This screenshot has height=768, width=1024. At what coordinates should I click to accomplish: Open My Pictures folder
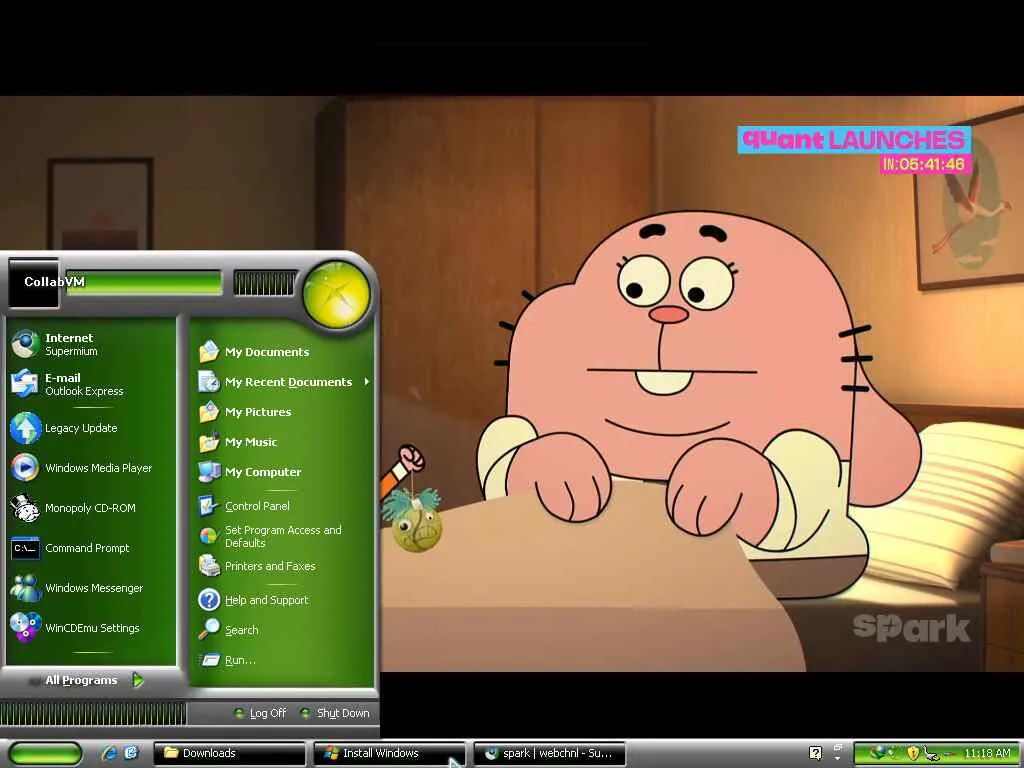pos(283,412)
